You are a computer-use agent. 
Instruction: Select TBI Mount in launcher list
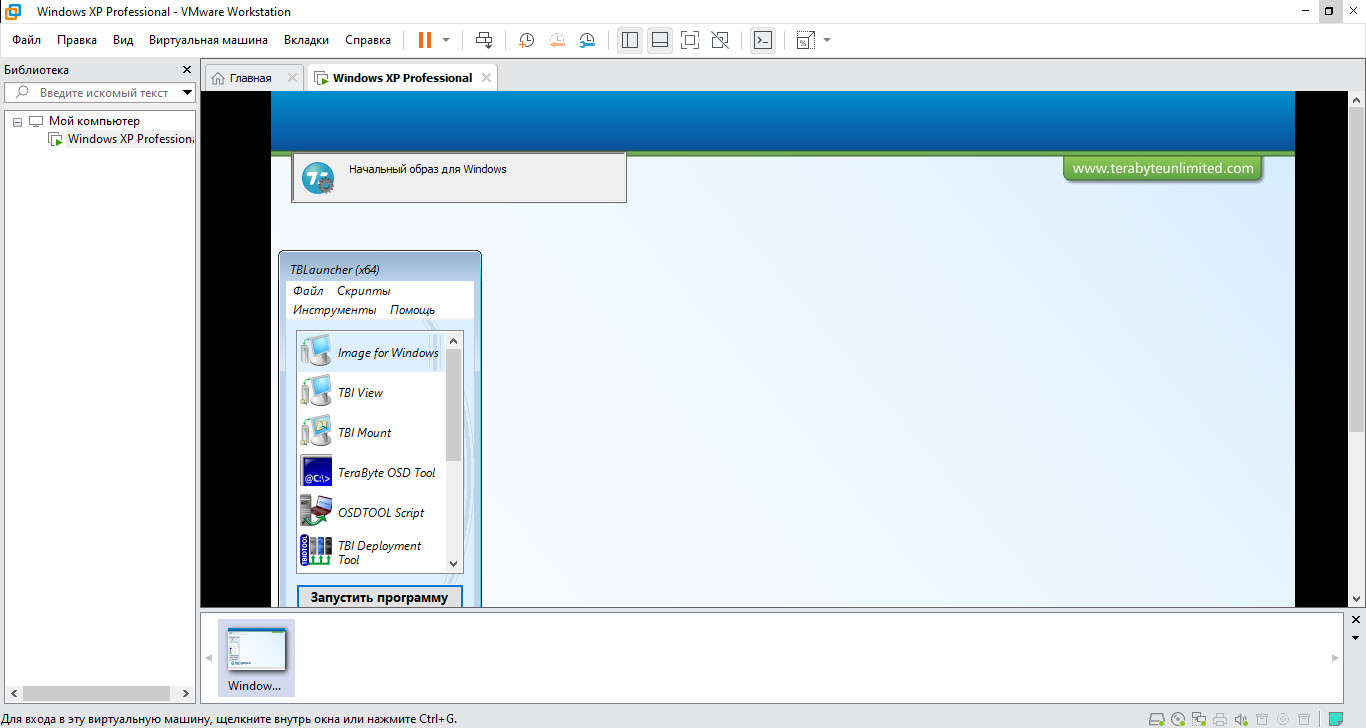coord(372,433)
